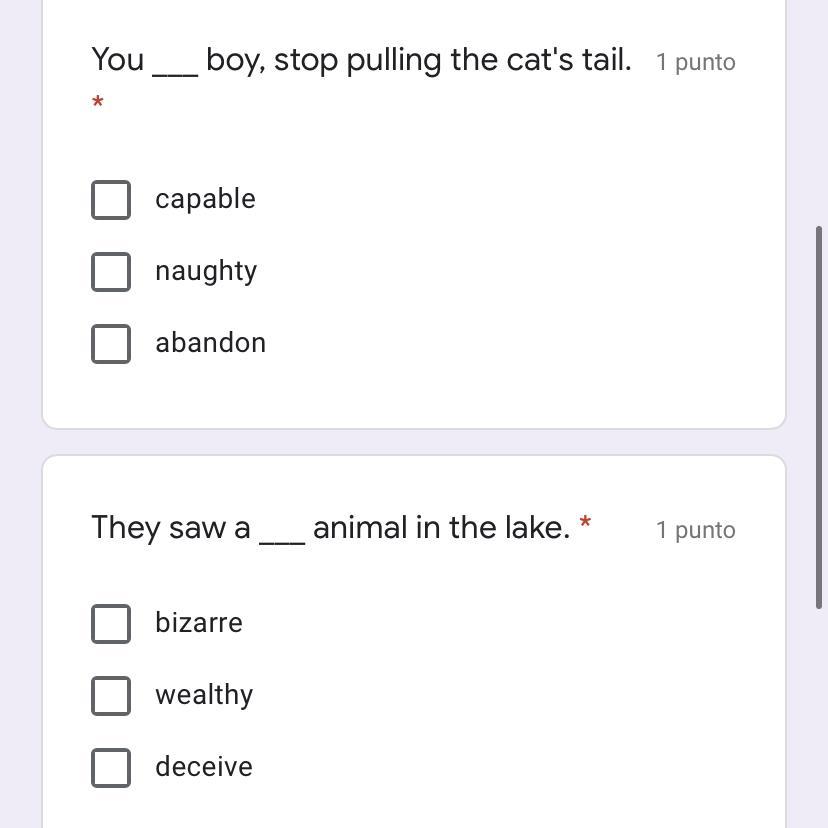
Task: Click the 'animal in the lake' question text
Action: click(x=441, y=527)
